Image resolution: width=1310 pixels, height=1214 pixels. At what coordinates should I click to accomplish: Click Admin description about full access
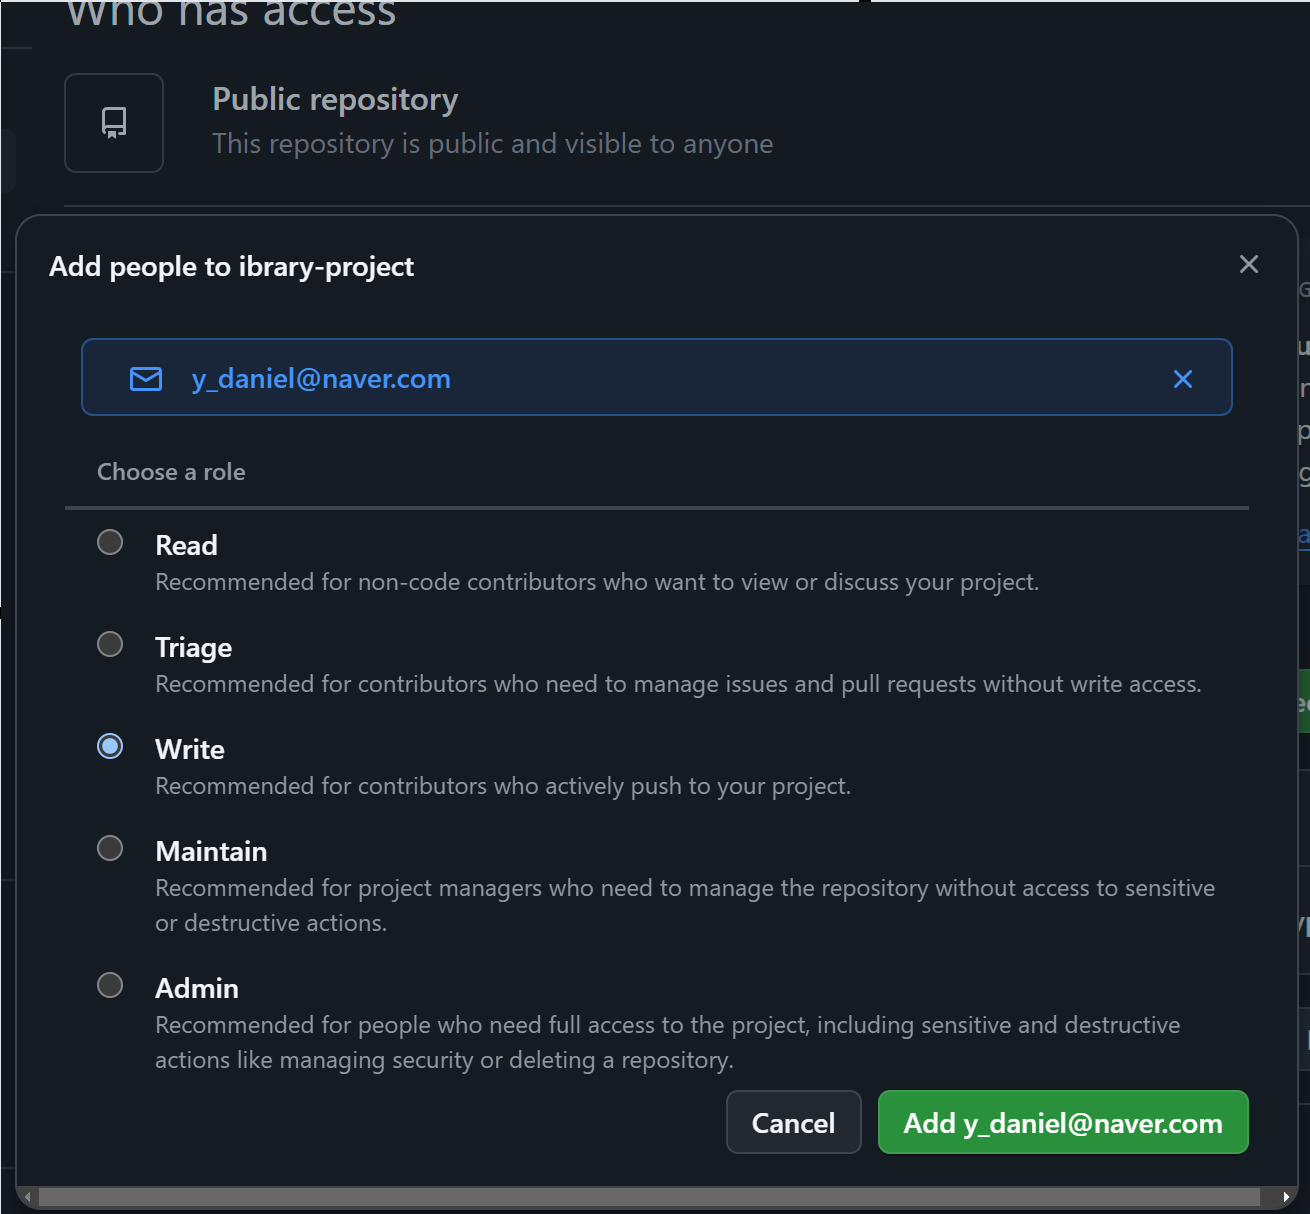click(667, 1042)
